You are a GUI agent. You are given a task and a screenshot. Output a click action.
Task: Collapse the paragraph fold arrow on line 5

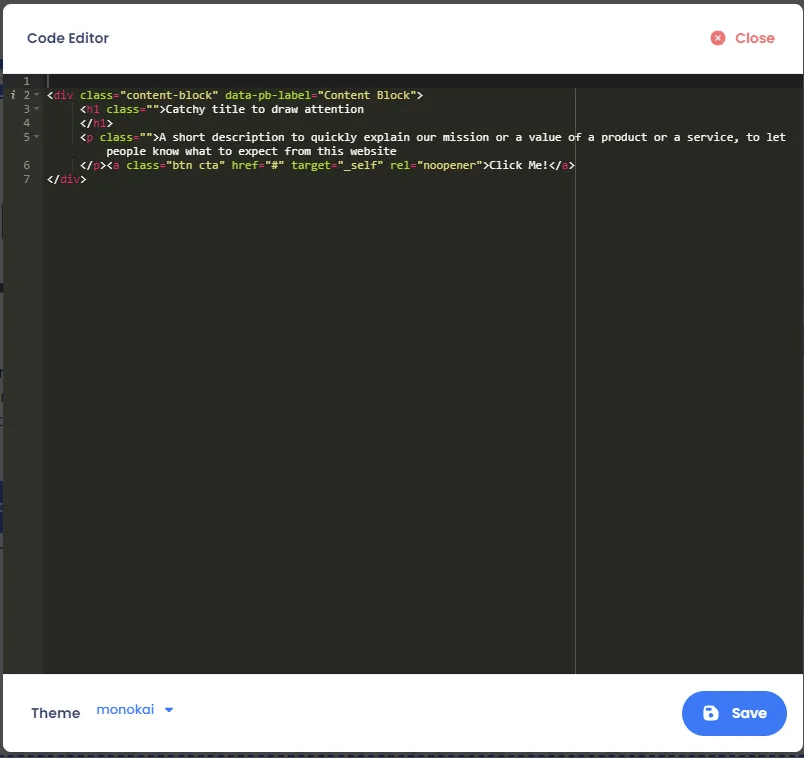[x=37, y=137]
